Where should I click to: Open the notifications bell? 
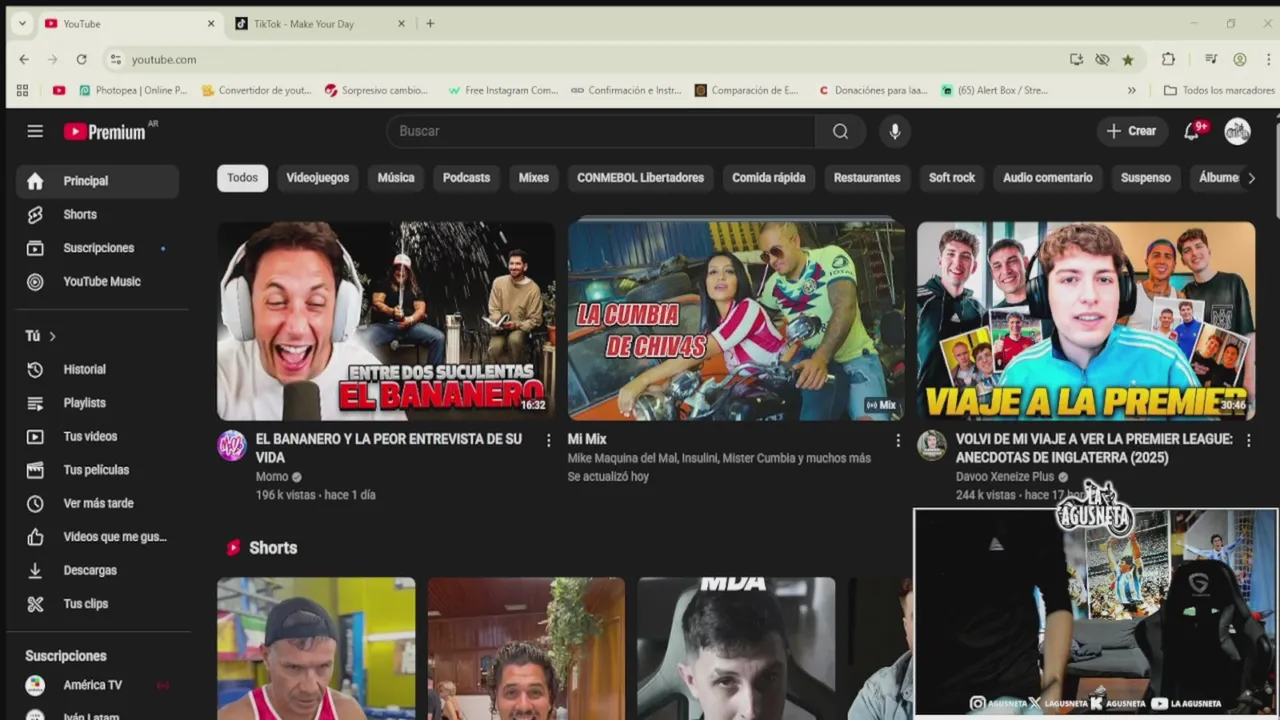pyautogui.click(x=1191, y=131)
